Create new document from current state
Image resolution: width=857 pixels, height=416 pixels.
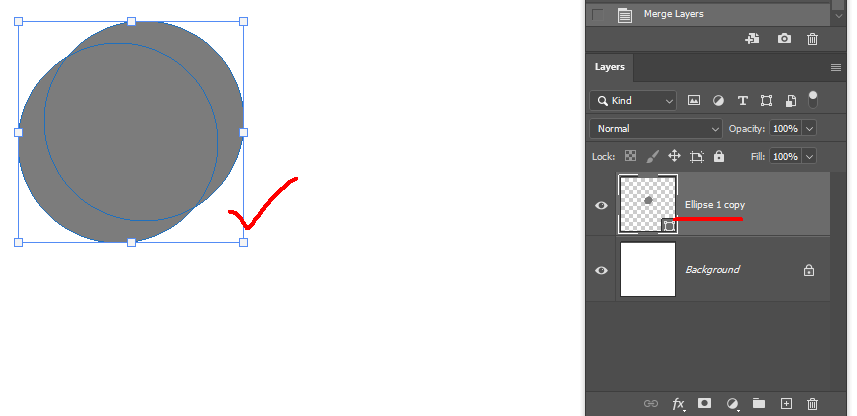(753, 39)
